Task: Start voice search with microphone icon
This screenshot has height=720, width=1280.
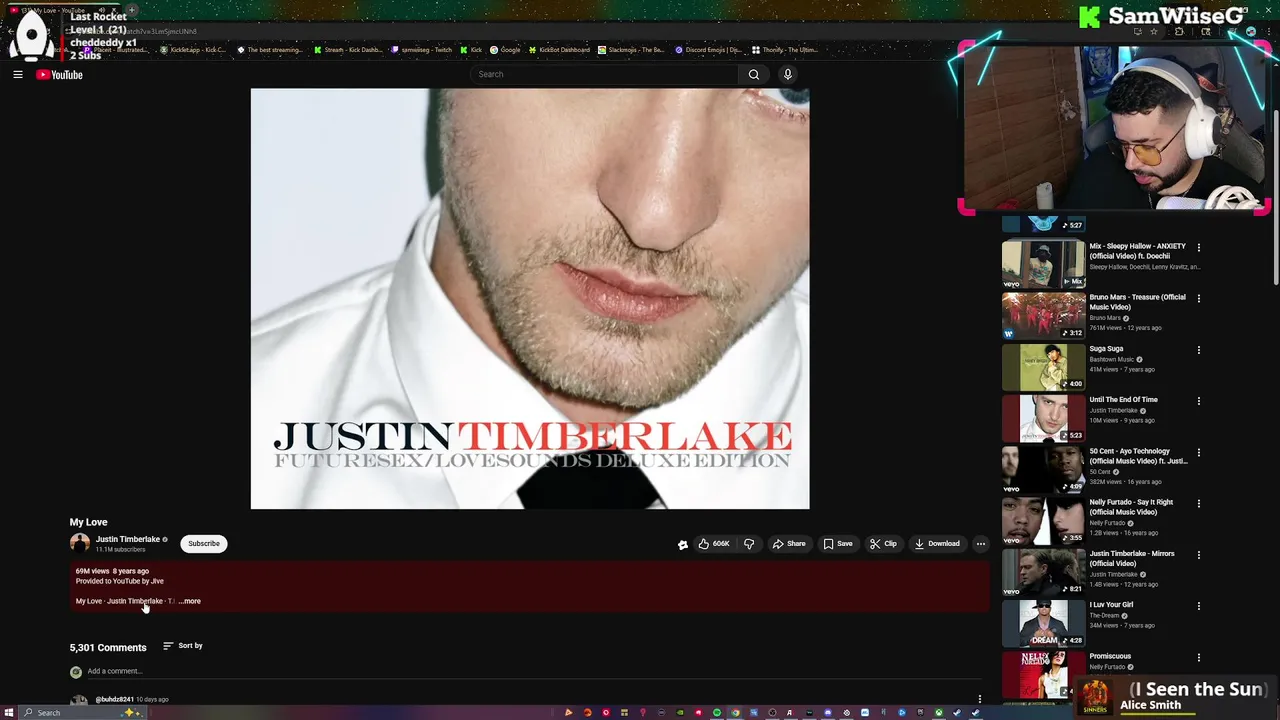Action: tap(788, 74)
